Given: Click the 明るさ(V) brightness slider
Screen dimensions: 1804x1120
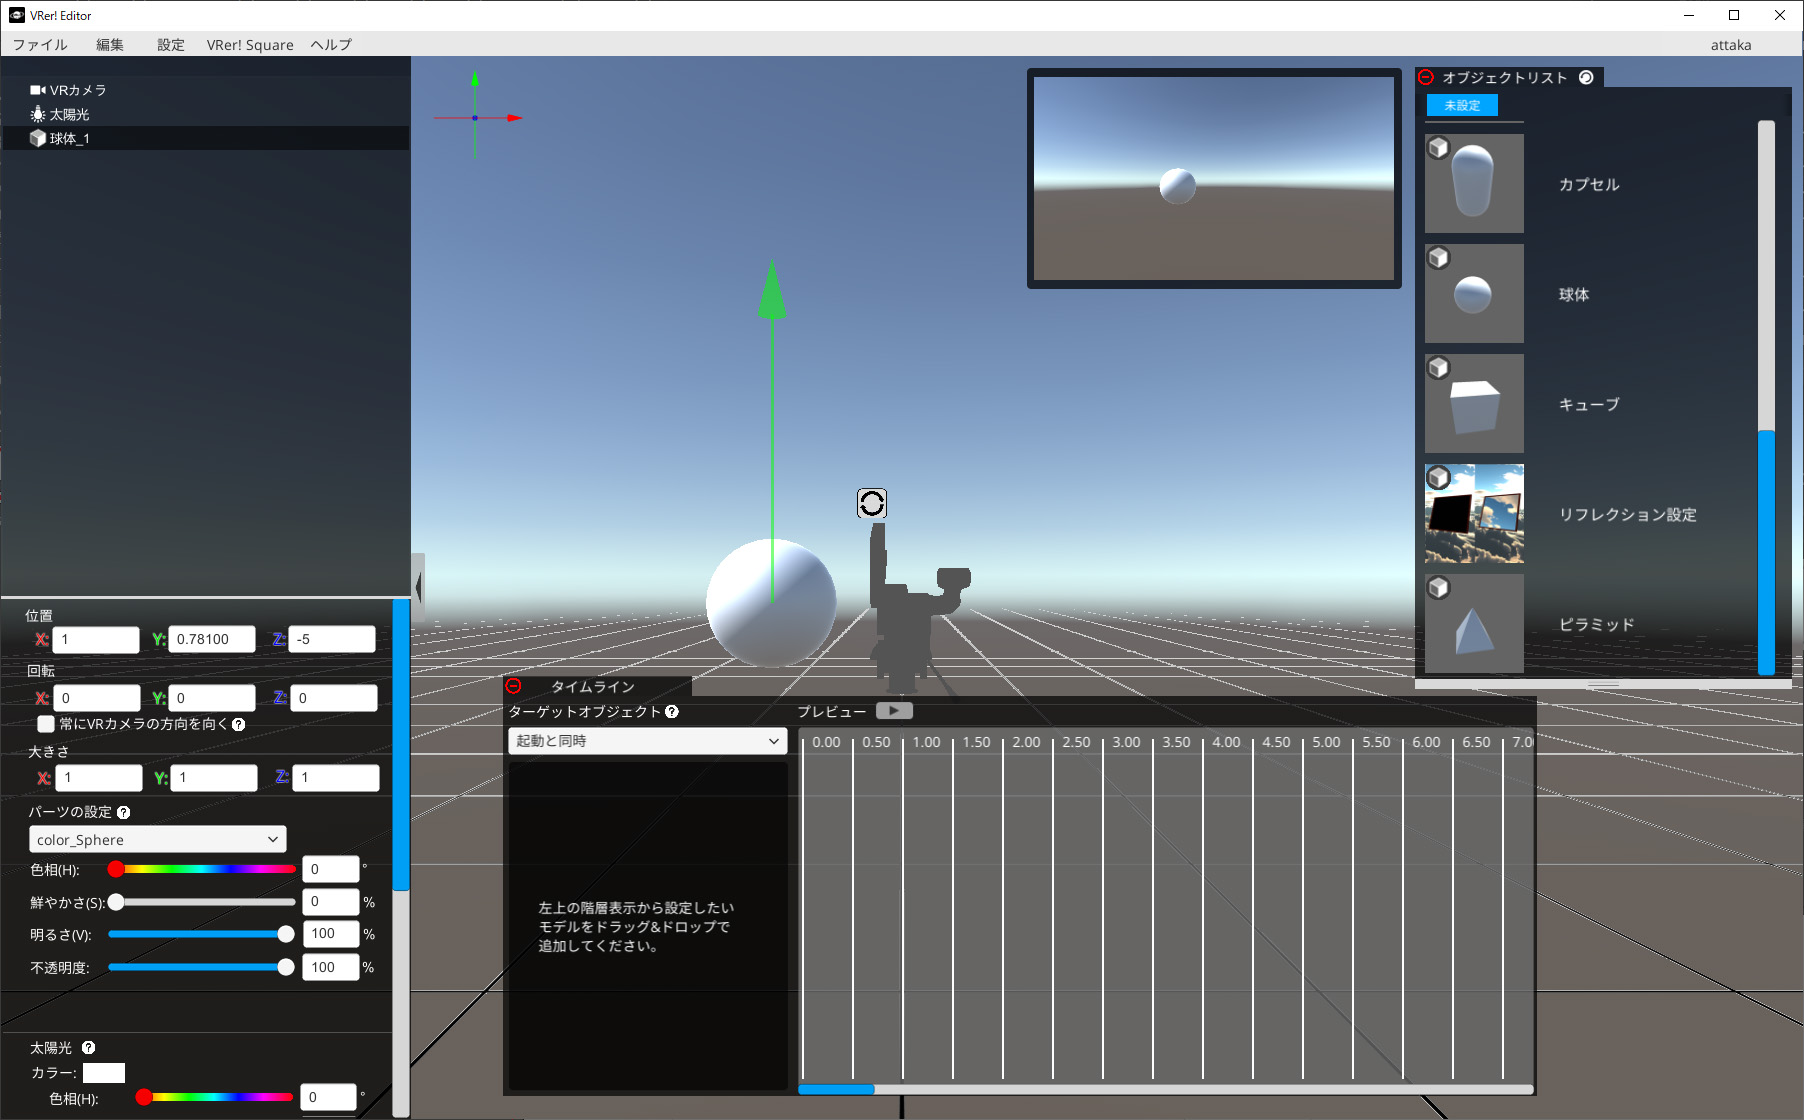Looking at the screenshot, I should coord(202,934).
